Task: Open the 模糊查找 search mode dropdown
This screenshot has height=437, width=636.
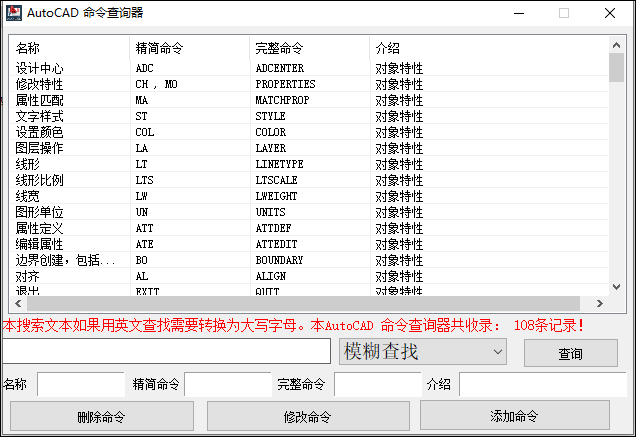Action: click(423, 351)
